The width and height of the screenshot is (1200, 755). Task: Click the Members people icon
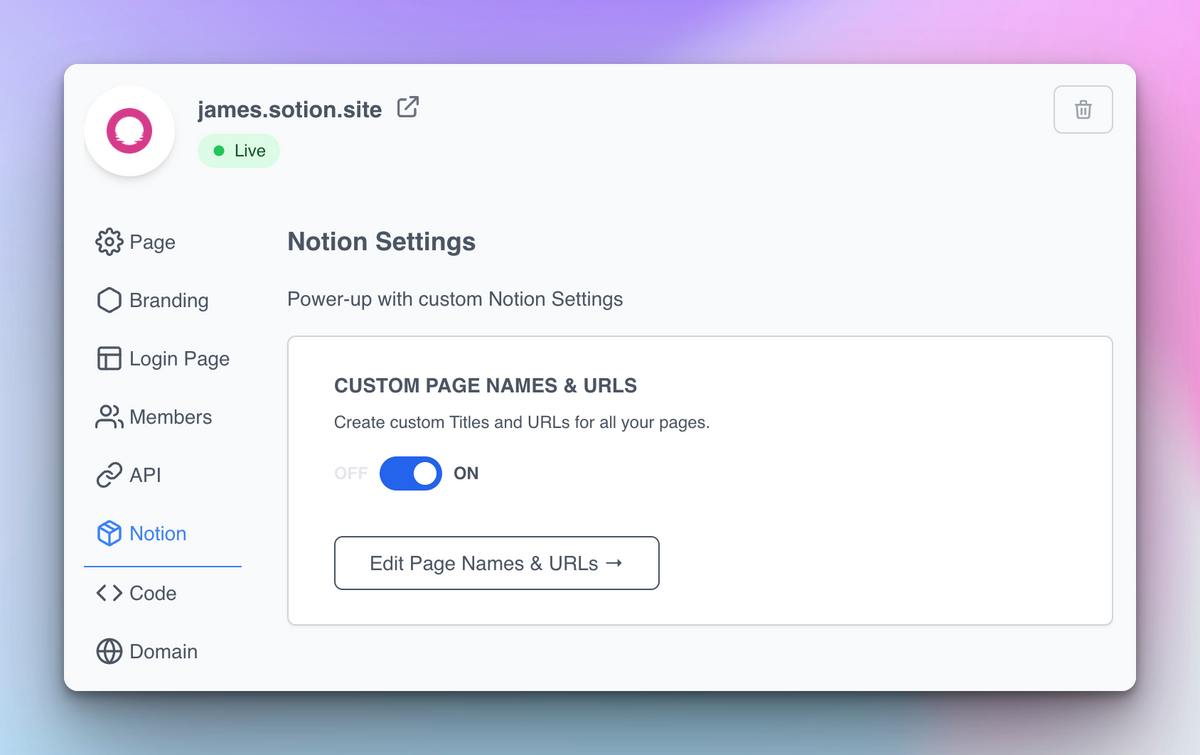coord(109,417)
